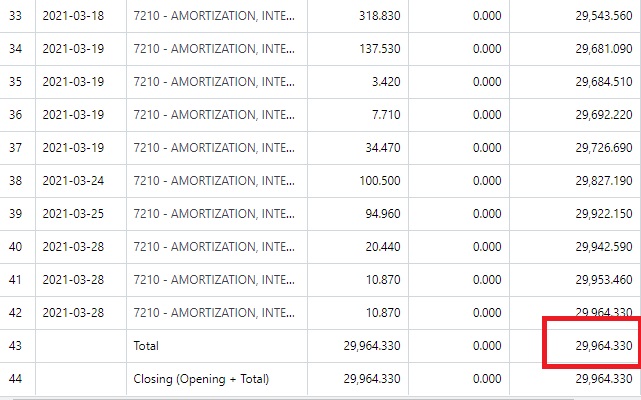Screen dimensions: 641x400
Task: Select date 2021-03-18 in row 33
Action: click(73, 16)
